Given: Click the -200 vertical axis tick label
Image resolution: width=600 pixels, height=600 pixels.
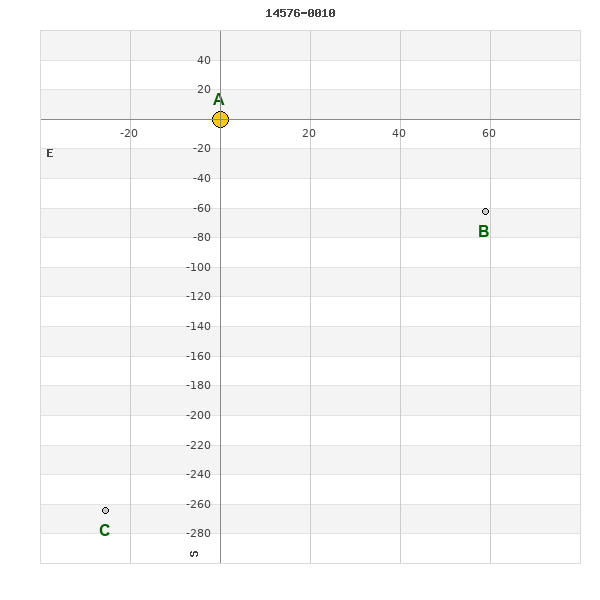Looking at the screenshot, I should [x=198, y=415].
